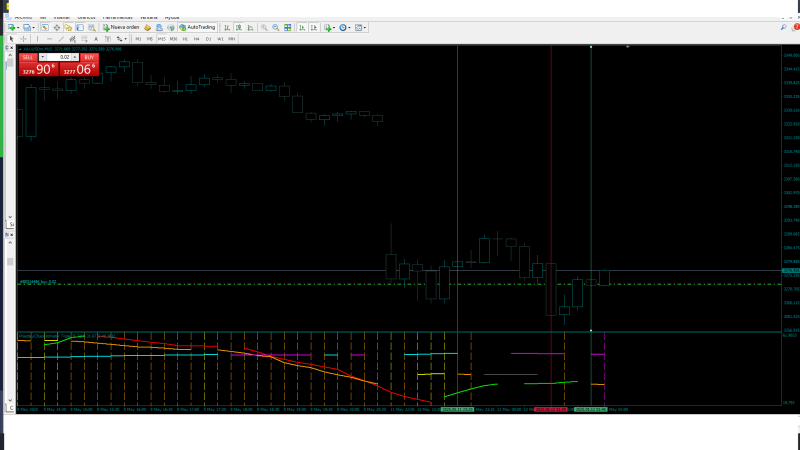The height and width of the screenshot is (450, 800).
Task: Launch MetaEditor from the toolbar
Action: pyautogui.click(x=147, y=28)
